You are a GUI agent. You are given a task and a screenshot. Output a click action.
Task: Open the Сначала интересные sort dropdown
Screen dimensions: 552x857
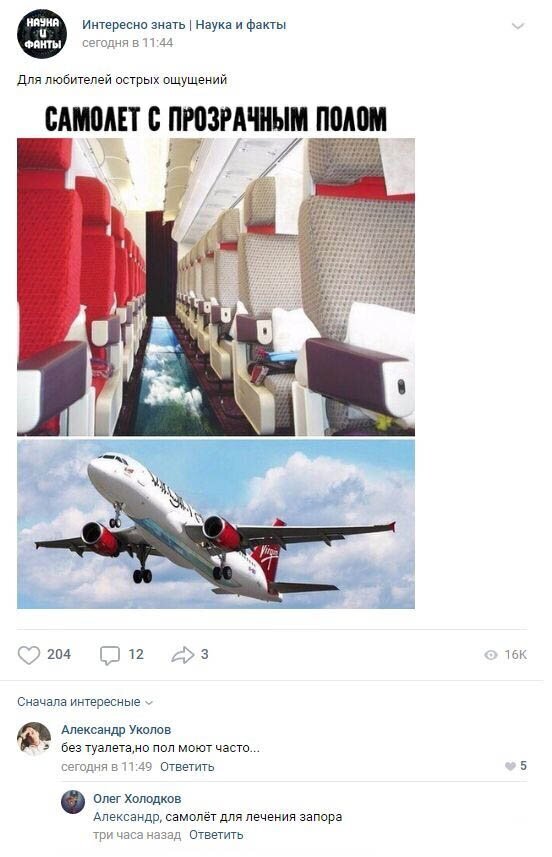(85, 702)
